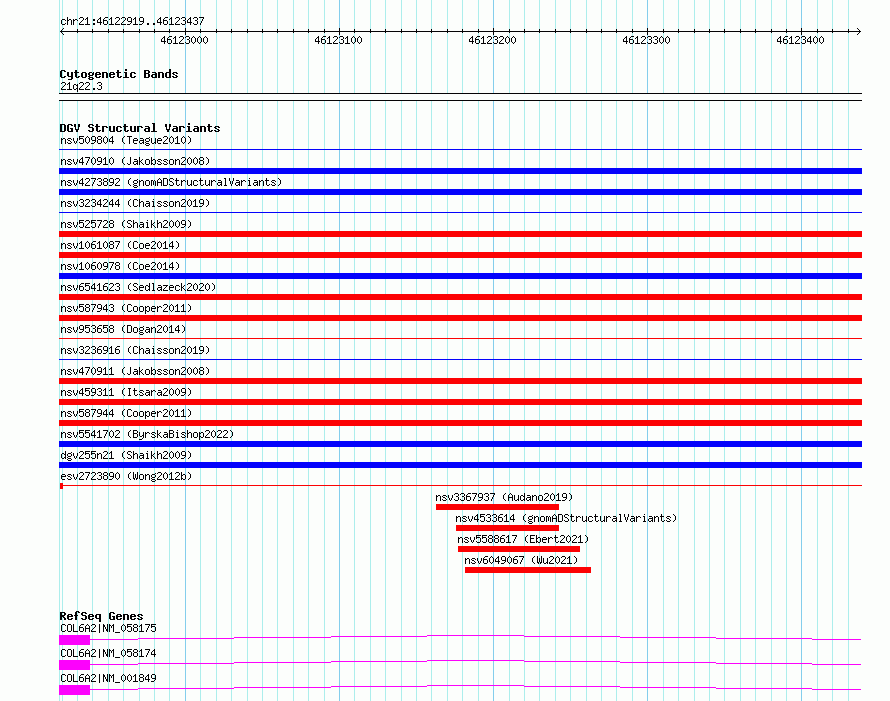
Task: Select the nsv4533614 gnomADStructuralVariants short red bar
Action: point(507,528)
